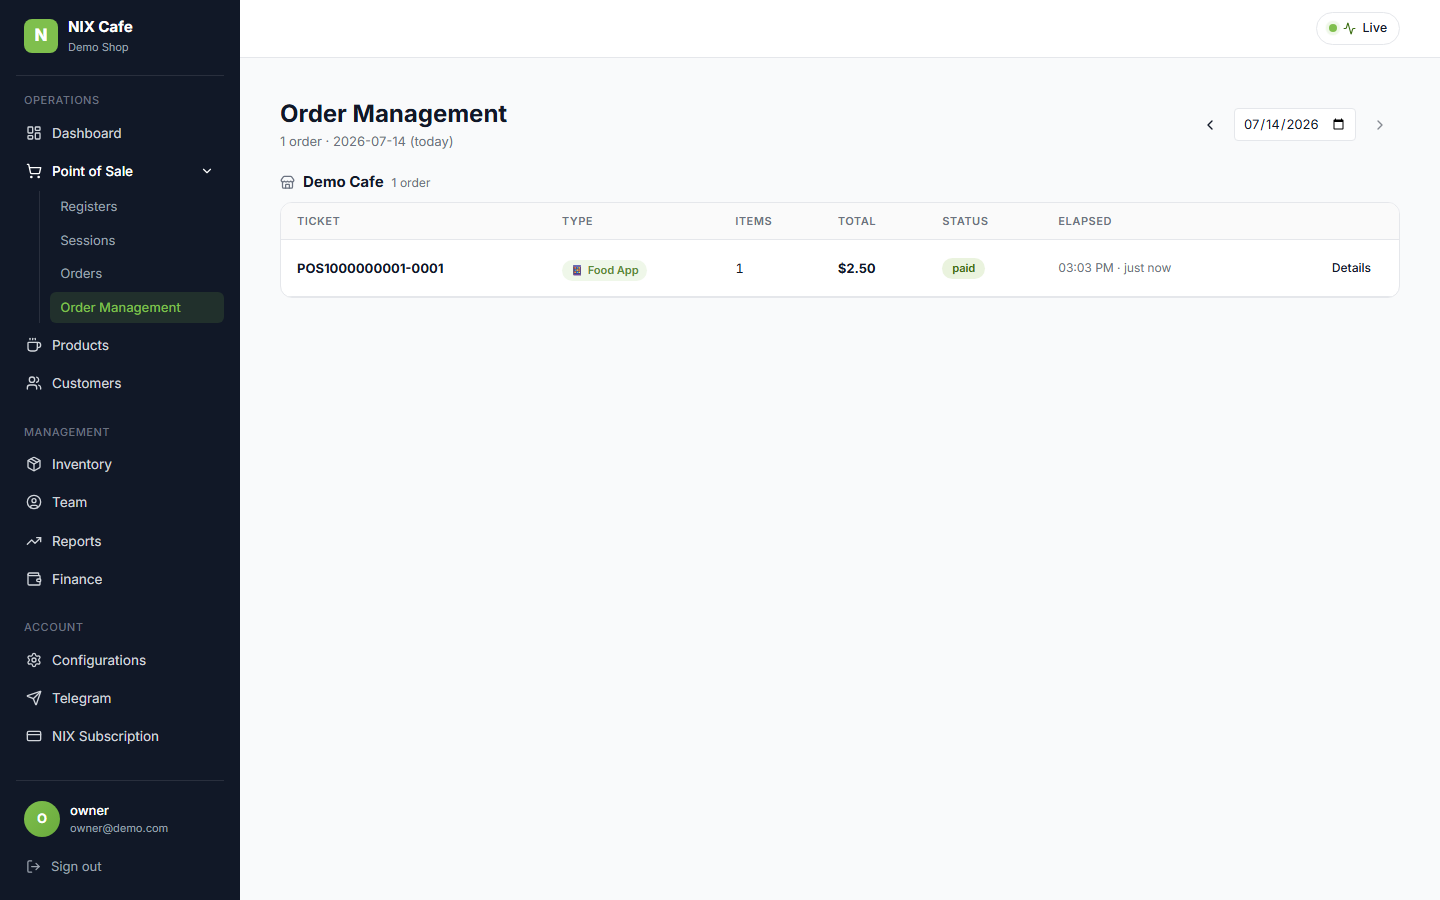Click the Reports trend-line icon
This screenshot has height=900, width=1440.
[x=34, y=541]
